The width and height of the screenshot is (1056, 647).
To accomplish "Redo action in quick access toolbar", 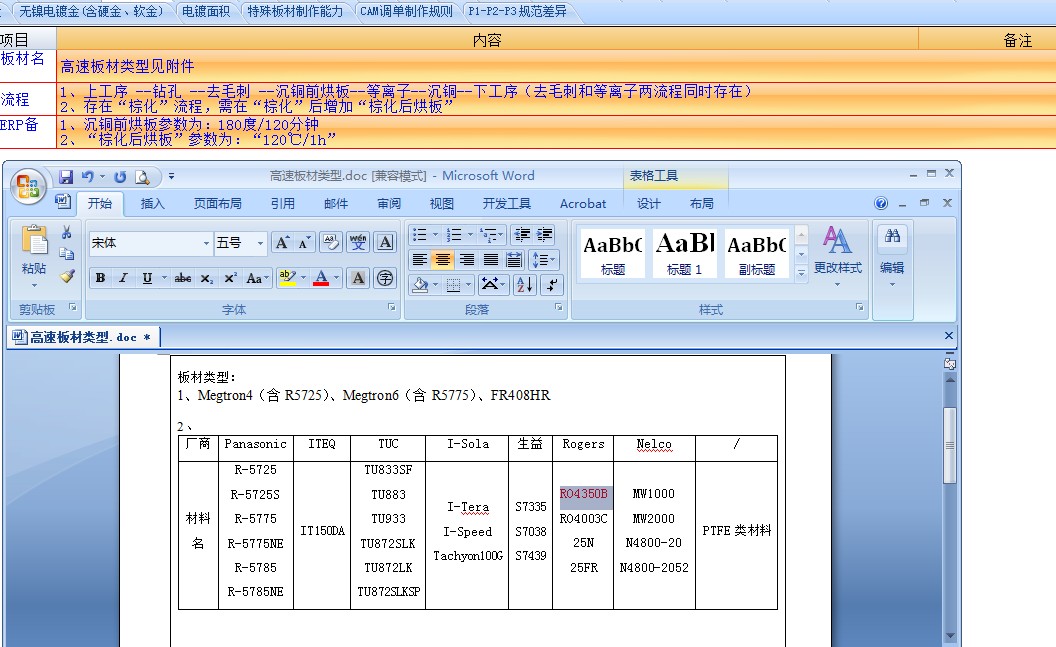I will click(x=120, y=176).
